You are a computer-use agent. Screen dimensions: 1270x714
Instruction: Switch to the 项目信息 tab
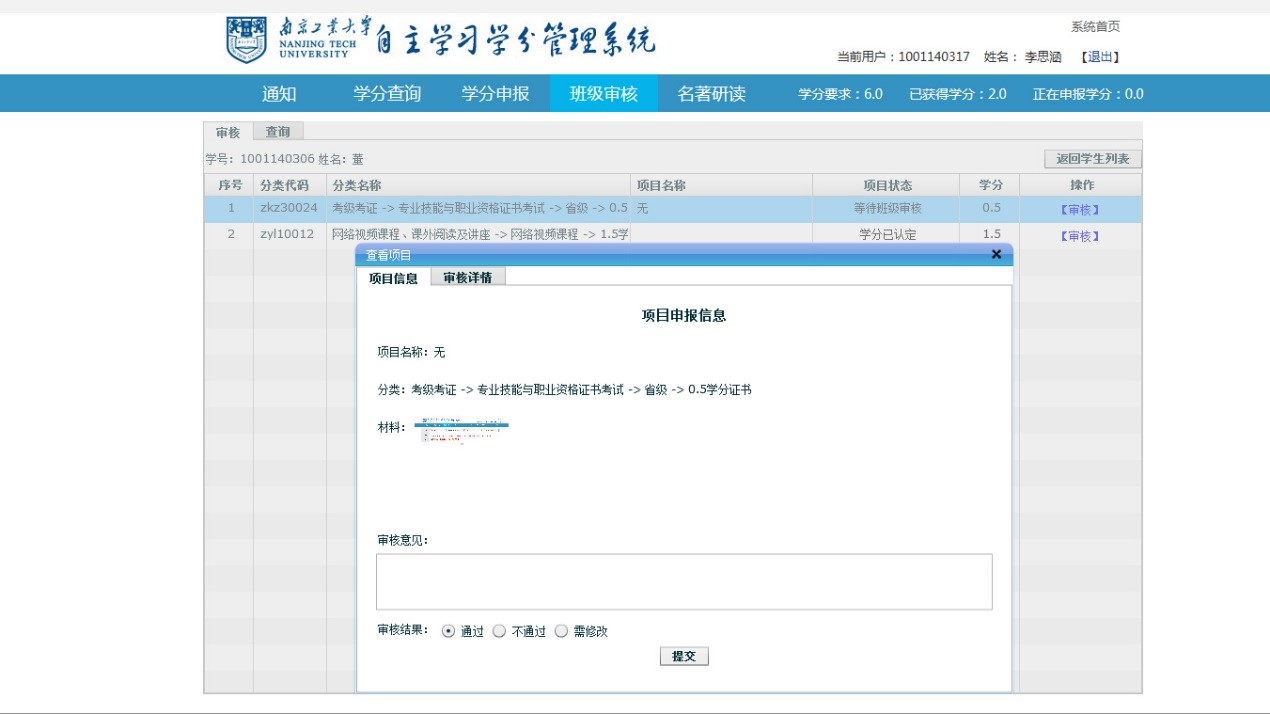pyautogui.click(x=393, y=278)
